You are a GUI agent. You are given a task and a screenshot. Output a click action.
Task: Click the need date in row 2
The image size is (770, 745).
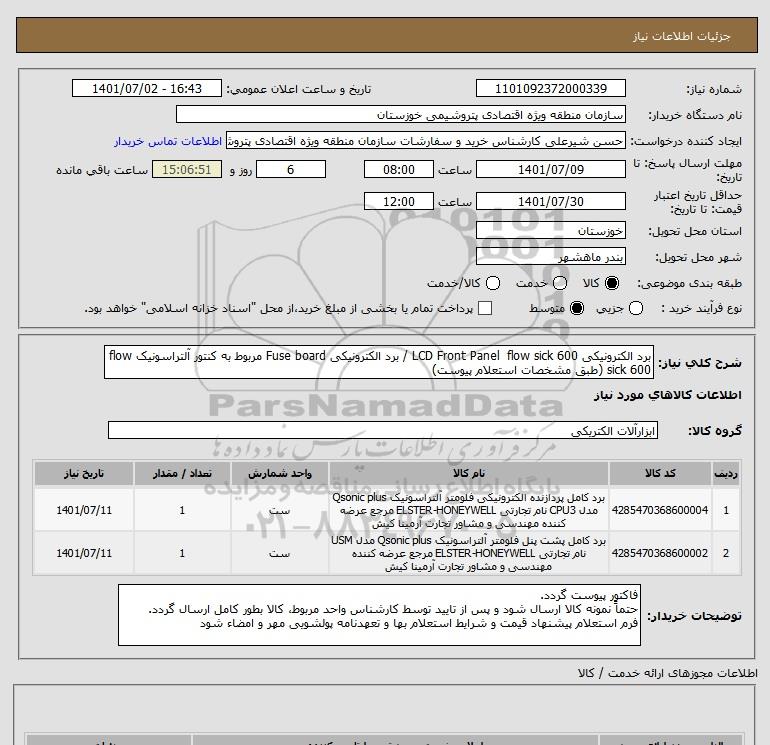point(84,553)
